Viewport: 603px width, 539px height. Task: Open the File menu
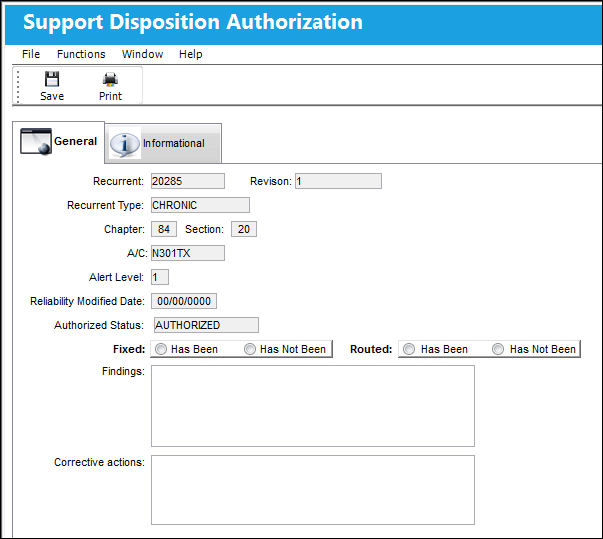[31, 54]
